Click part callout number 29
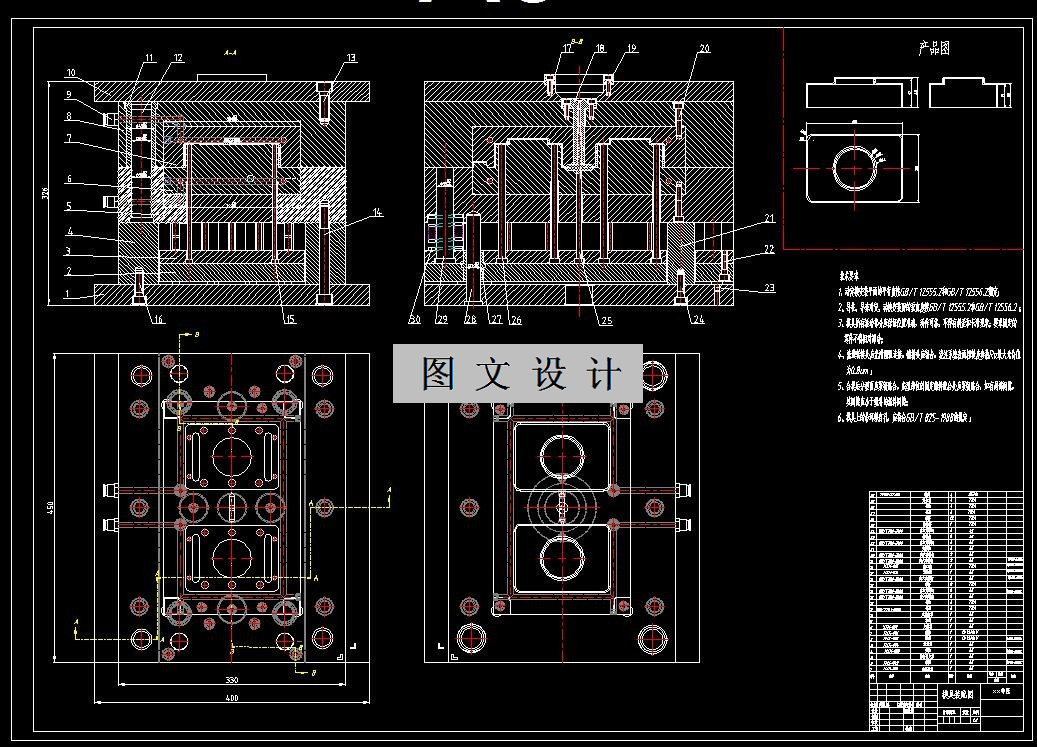 442,320
